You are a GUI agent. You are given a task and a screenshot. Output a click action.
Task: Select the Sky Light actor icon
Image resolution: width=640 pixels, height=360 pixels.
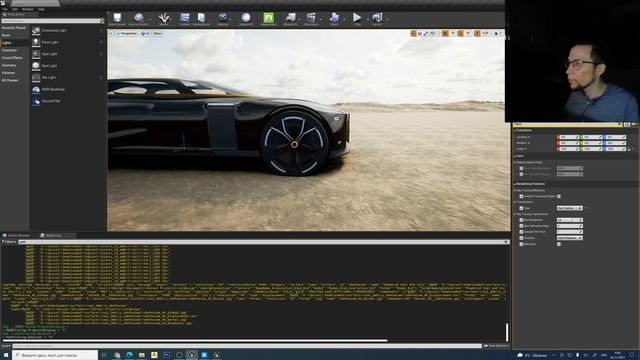[36, 78]
